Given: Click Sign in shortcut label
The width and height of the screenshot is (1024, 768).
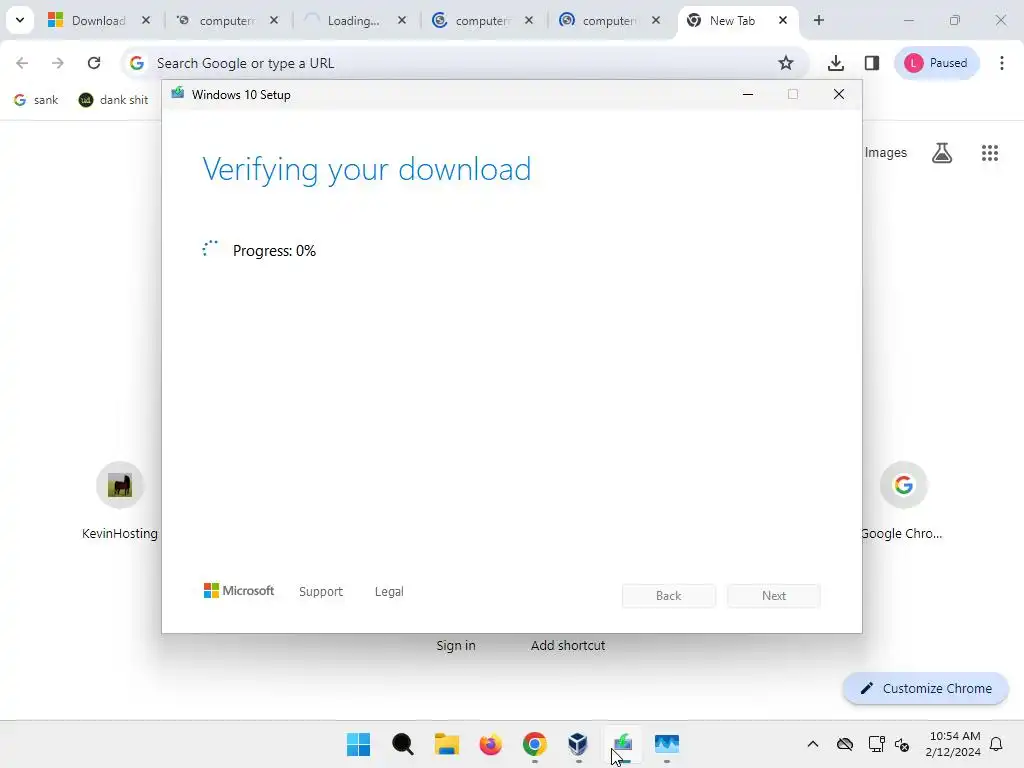Looking at the screenshot, I should pyautogui.click(x=456, y=645).
